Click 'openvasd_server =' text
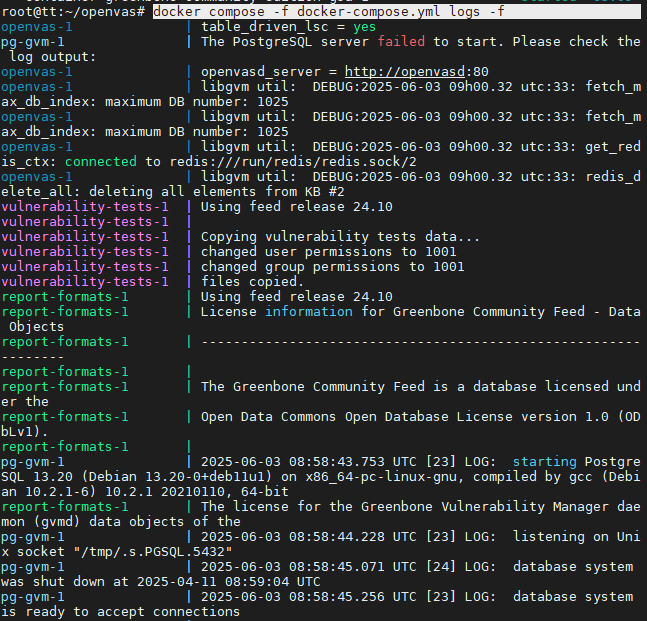Image resolution: width=647 pixels, height=621 pixels. 269,71
